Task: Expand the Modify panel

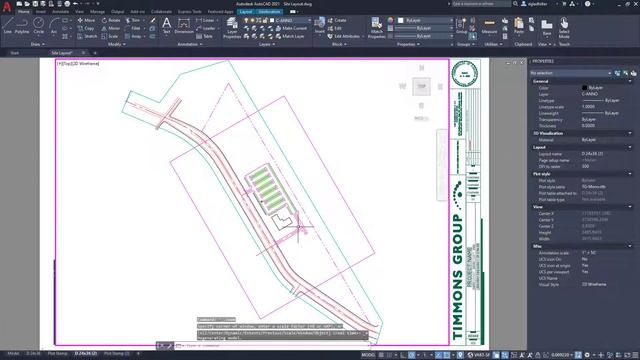Action: (116, 44)
